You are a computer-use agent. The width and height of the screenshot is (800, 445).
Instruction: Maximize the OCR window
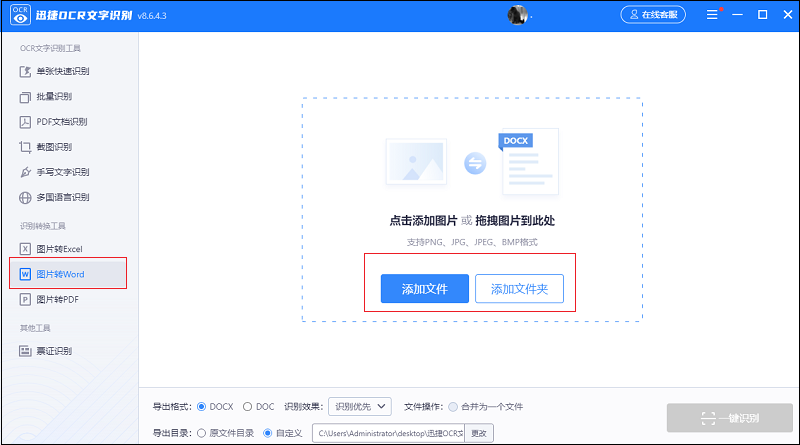point(763,15)
